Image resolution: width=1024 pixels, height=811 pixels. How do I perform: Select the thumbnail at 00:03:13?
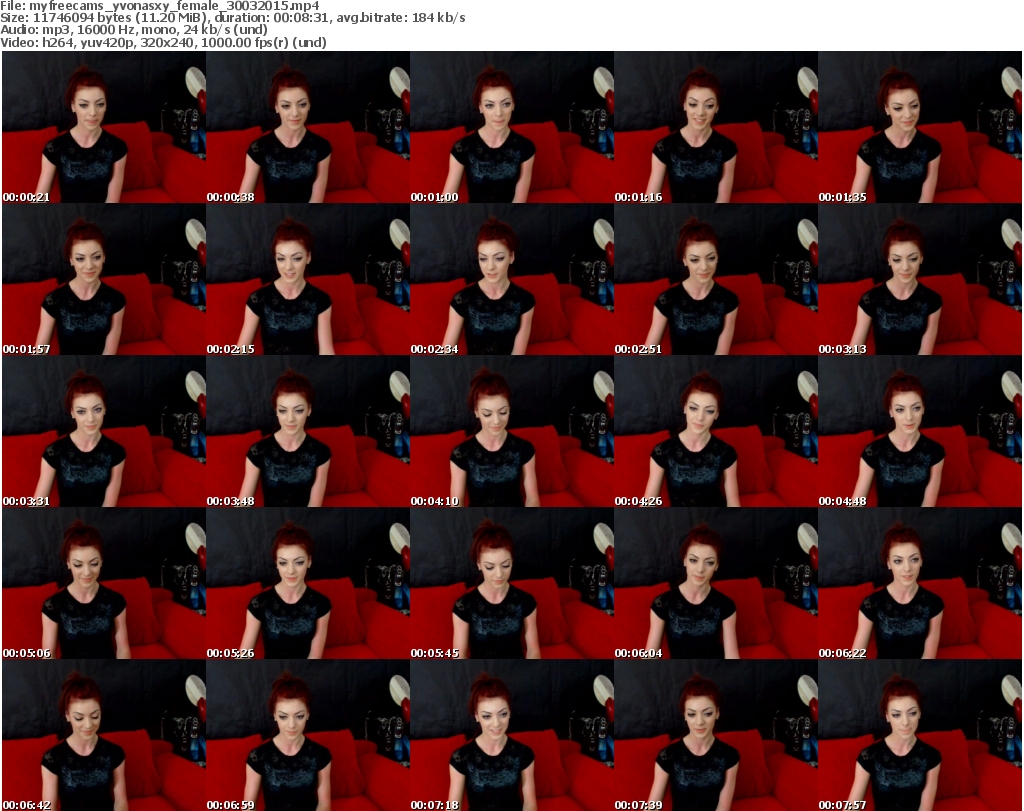pos(920,279)
